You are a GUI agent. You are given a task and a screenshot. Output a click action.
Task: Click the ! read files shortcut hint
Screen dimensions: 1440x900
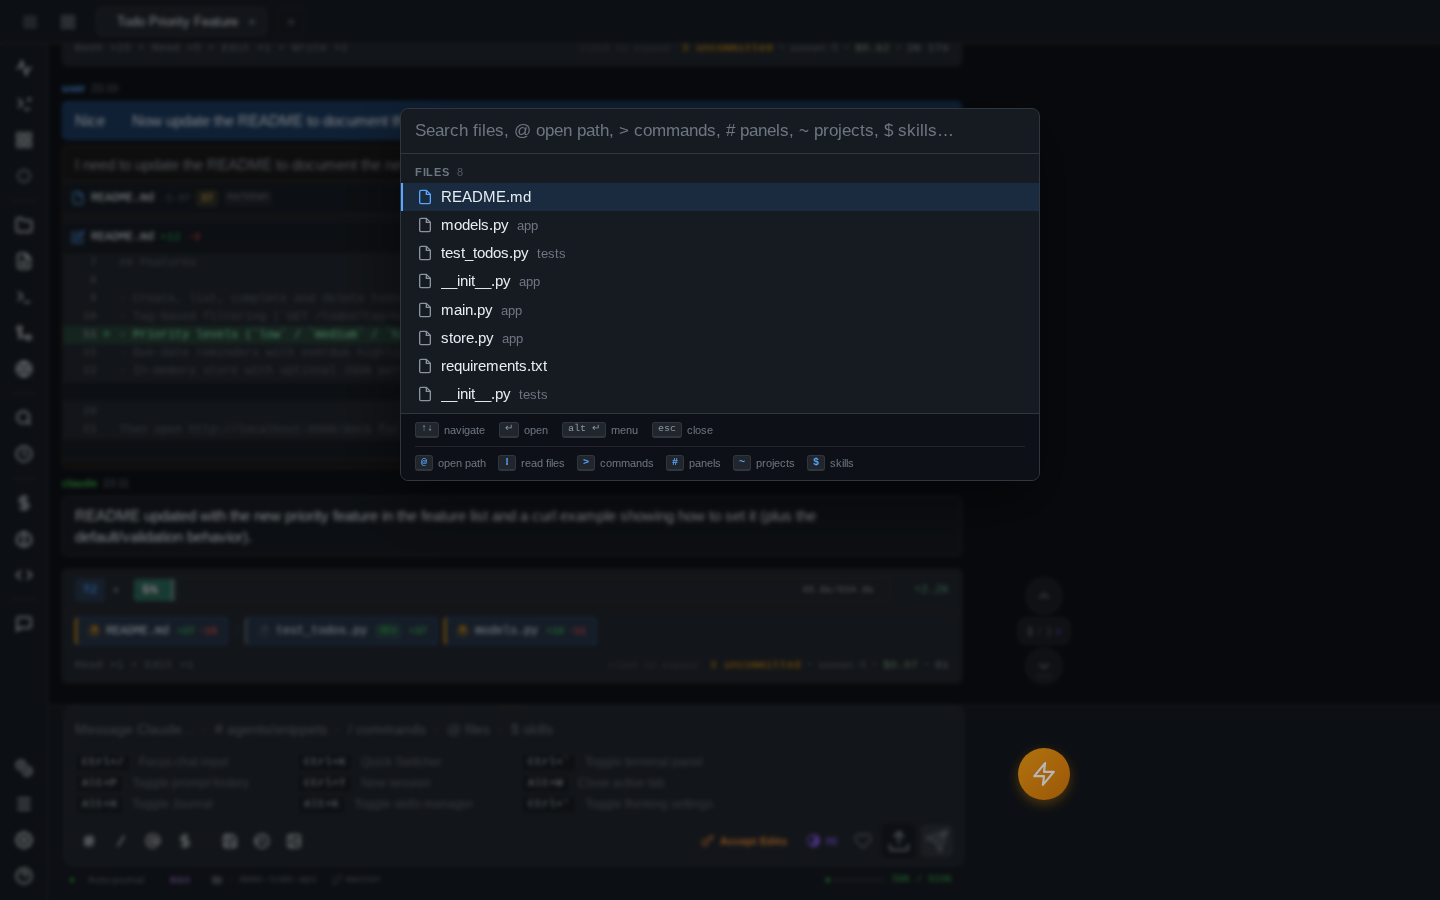point(531,463)
